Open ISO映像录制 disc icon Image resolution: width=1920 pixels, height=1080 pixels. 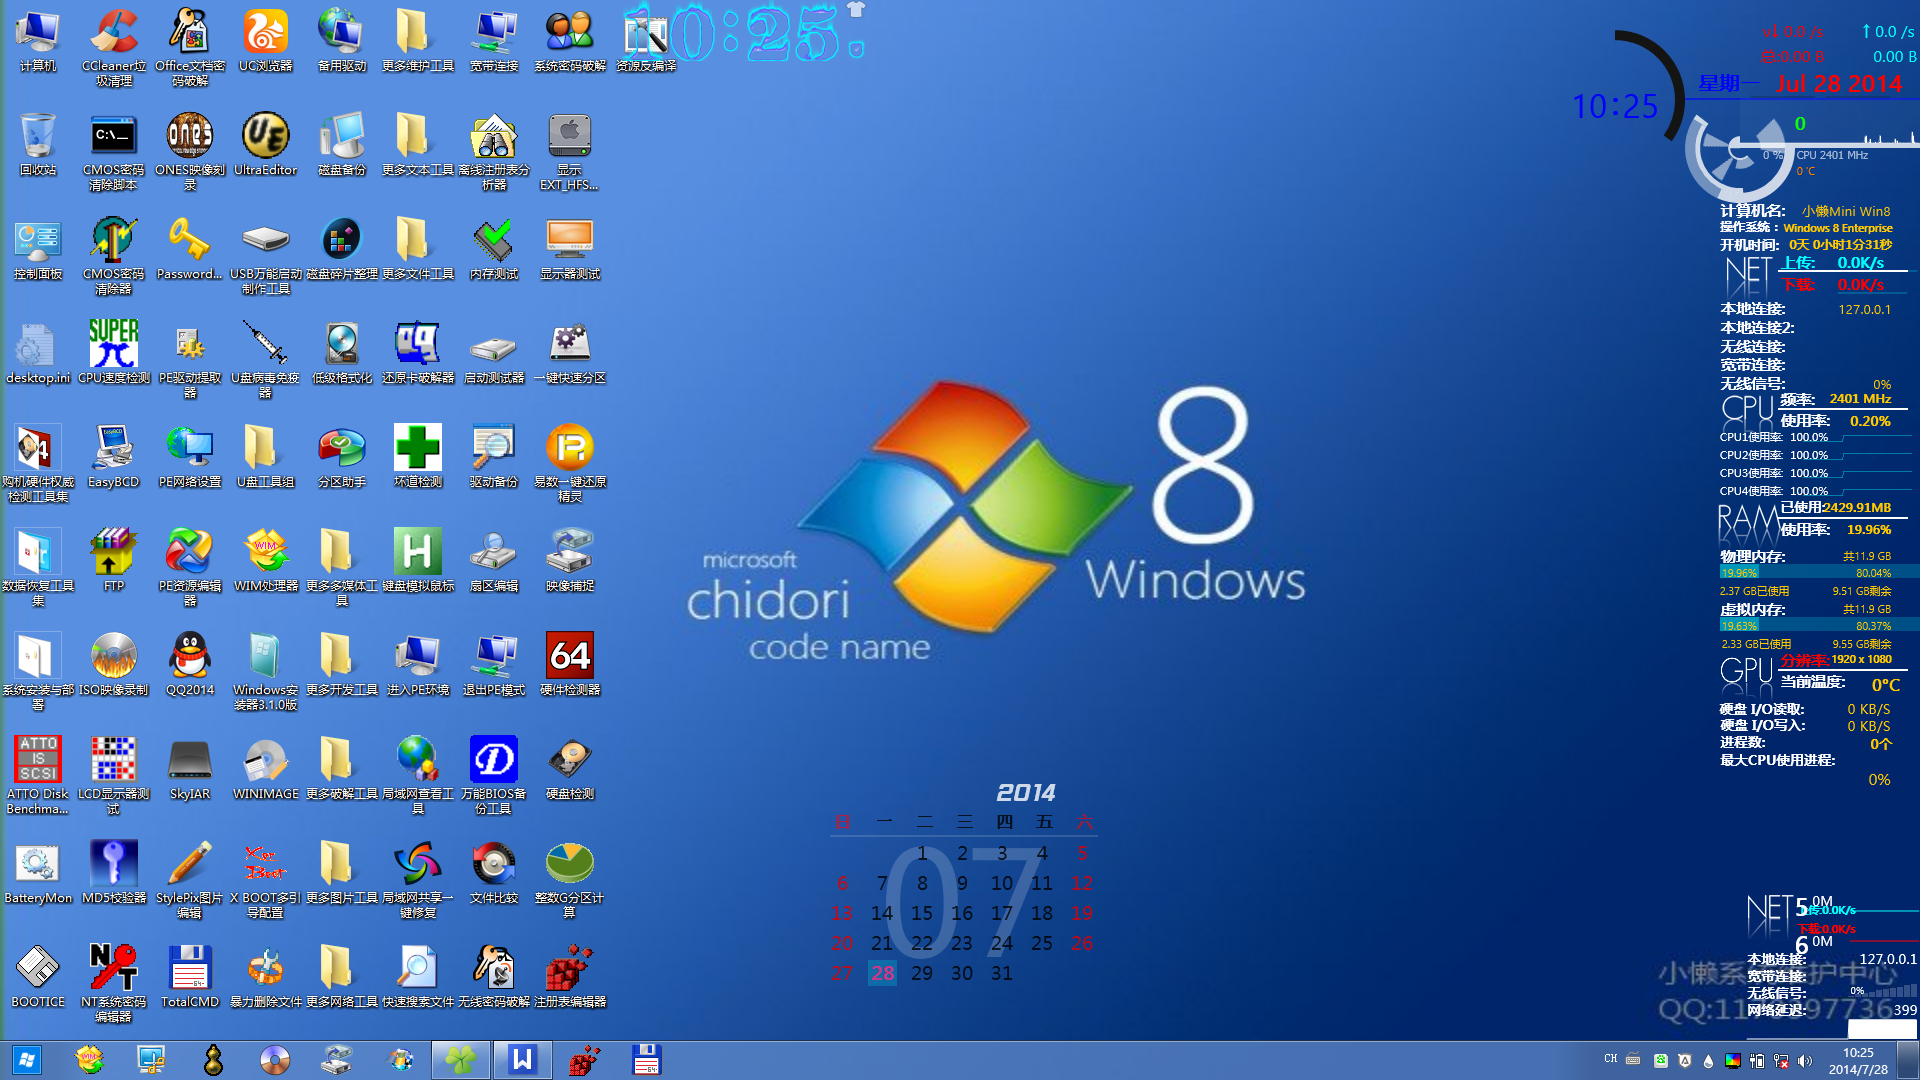tap(114, 664)
